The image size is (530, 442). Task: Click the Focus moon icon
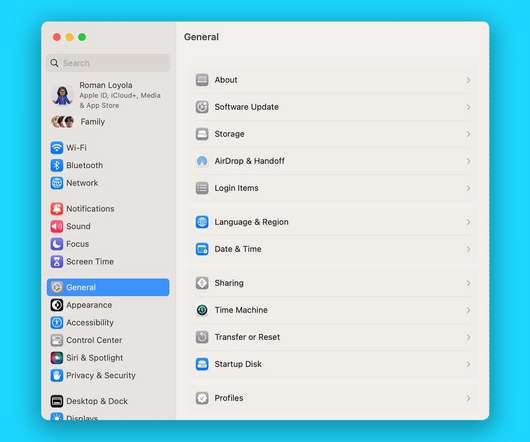[x=56, y=244]
